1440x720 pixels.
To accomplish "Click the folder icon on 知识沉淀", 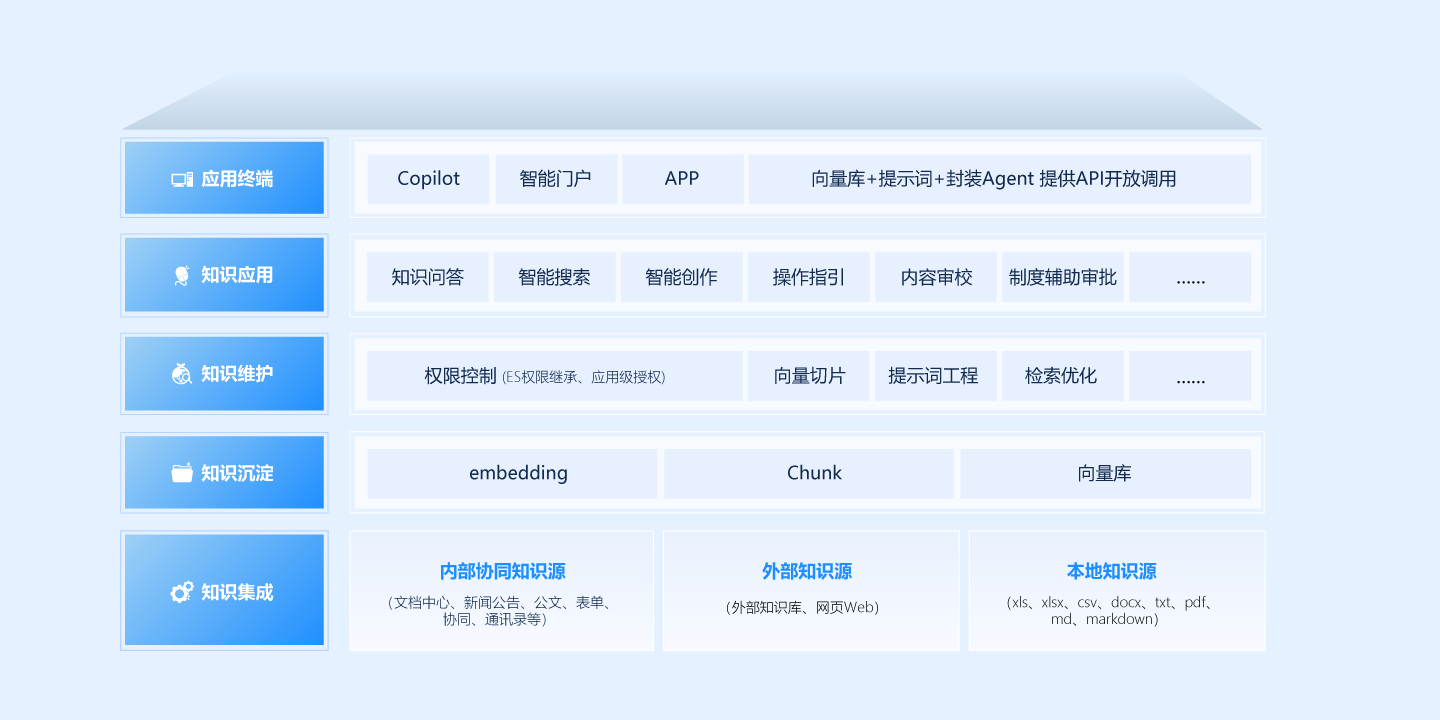I will [x=181, y=472].
